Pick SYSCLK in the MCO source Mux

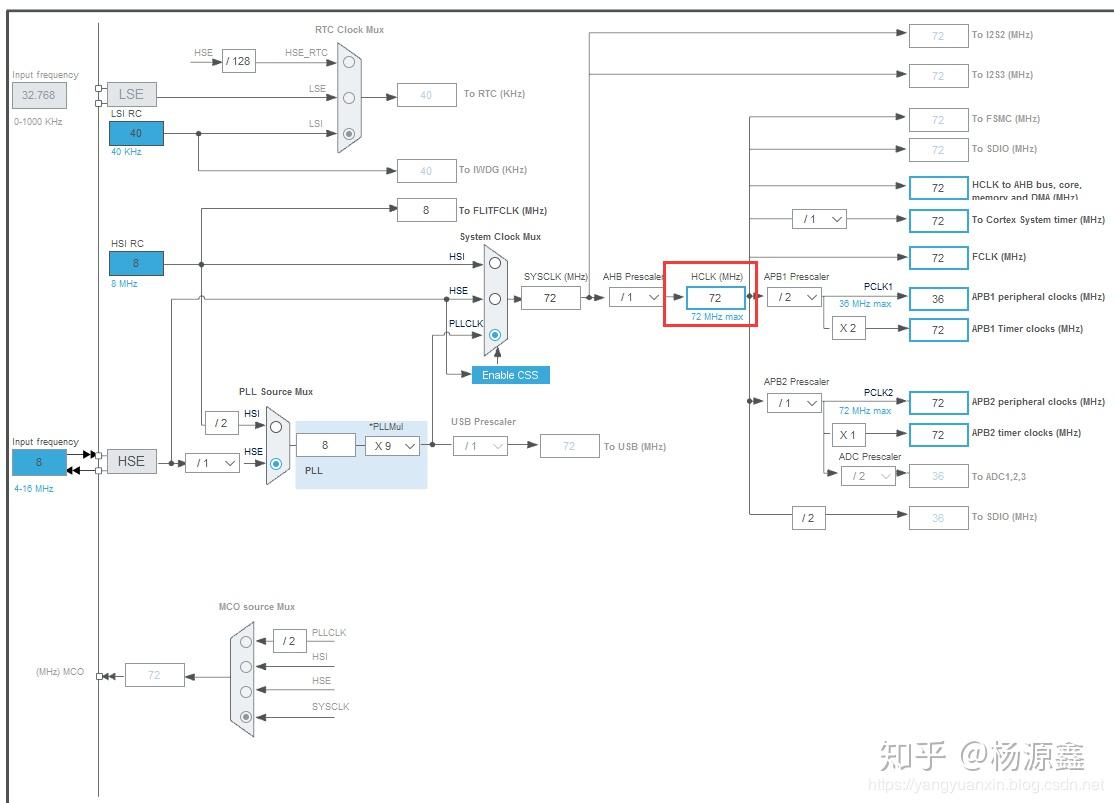[246, 716]
